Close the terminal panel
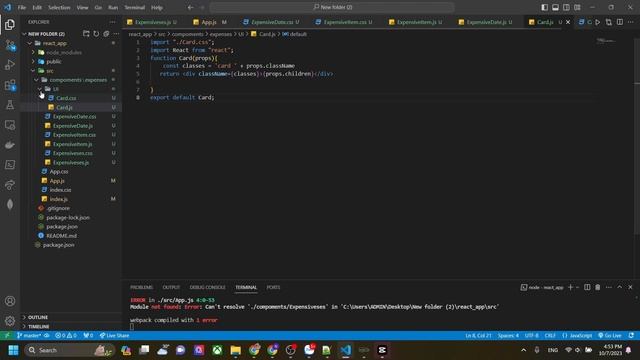640x360 pixels. (630, 287)
